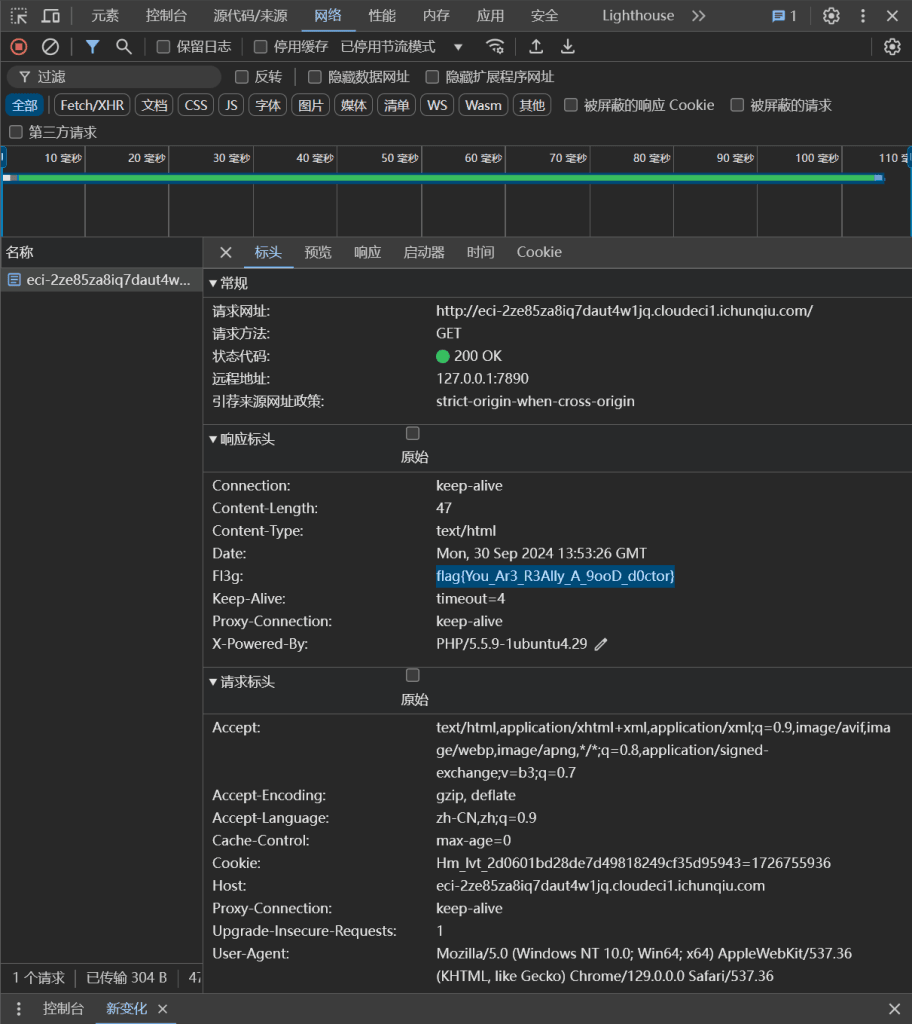Switch to the 控制台 panel tab
The image size is (912, 1024).
click(166, 16)
